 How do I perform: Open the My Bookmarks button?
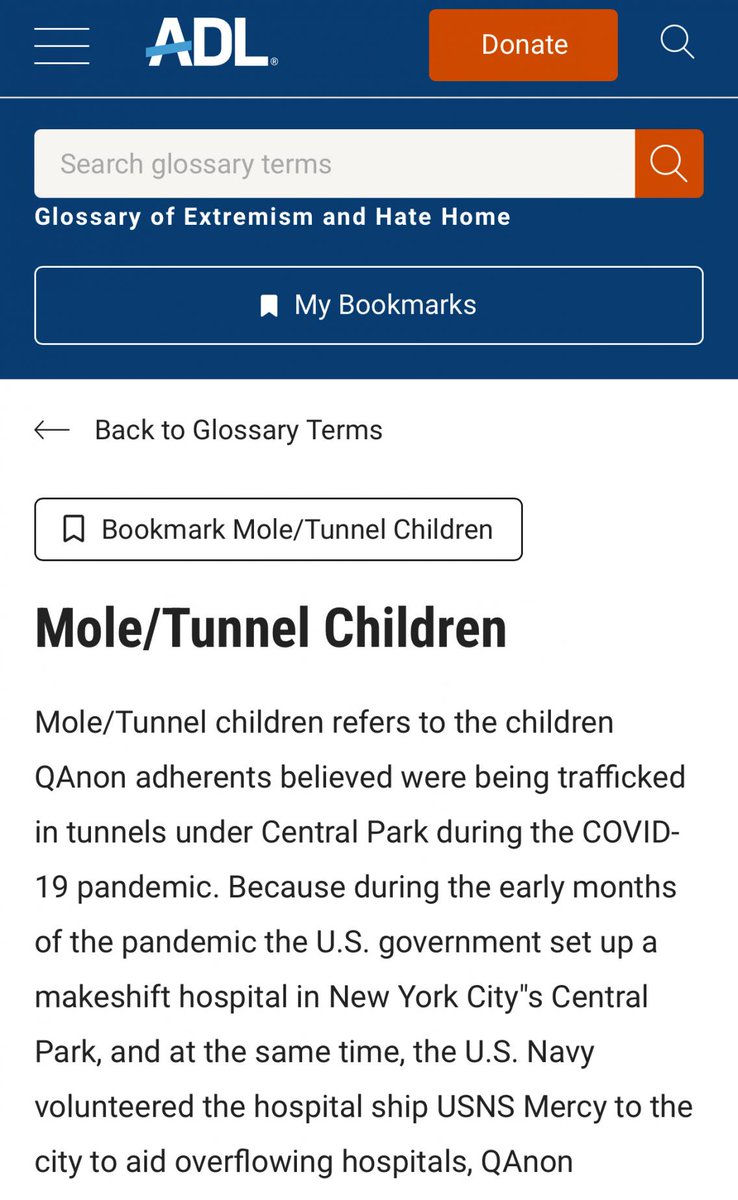(x=369, y=305)
